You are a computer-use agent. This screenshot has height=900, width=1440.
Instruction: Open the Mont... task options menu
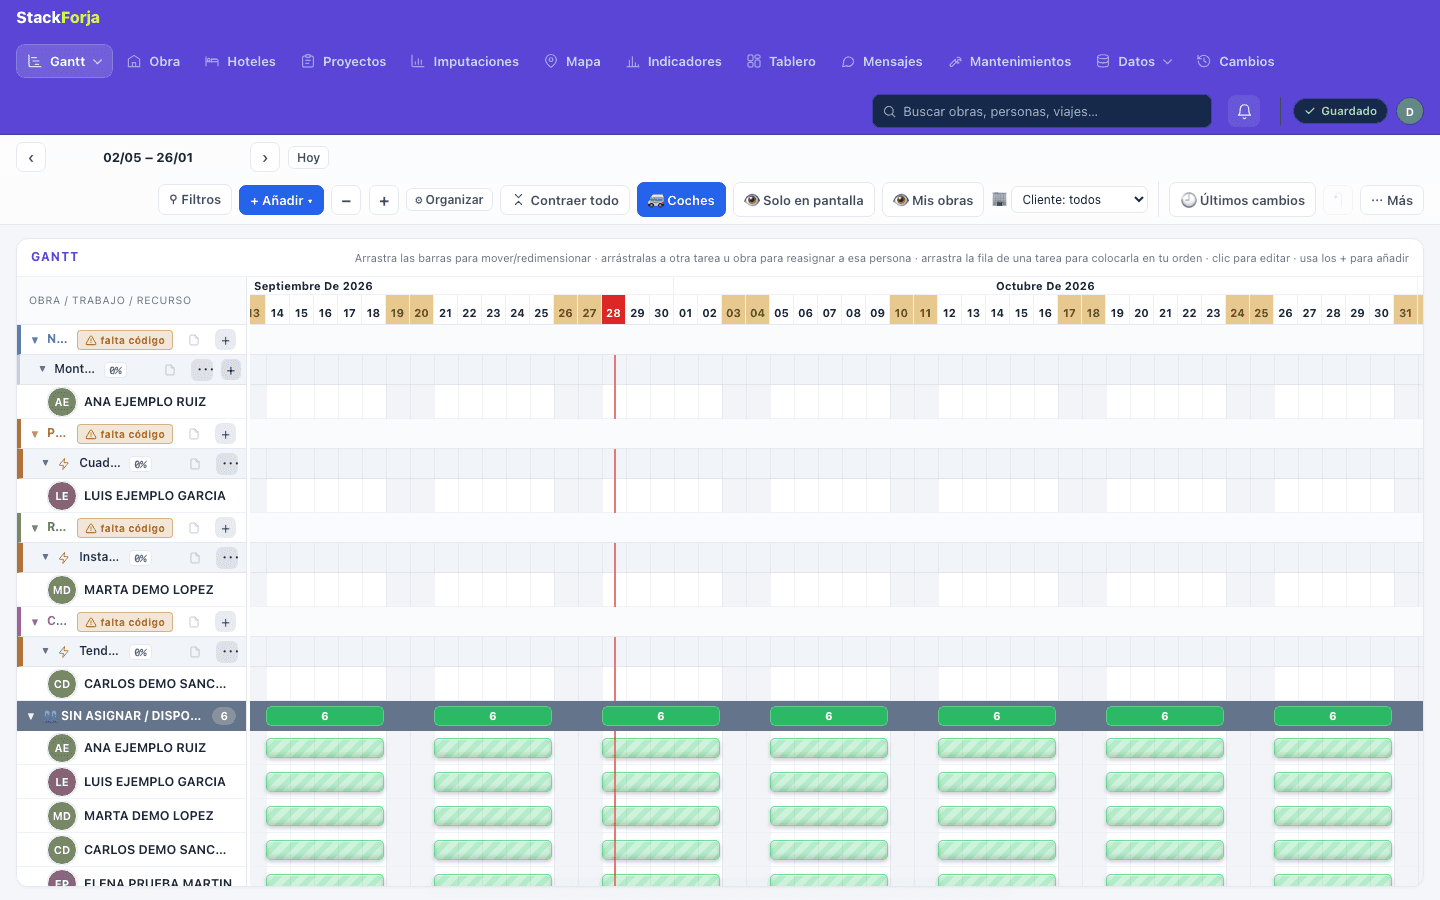pos(204,369)
